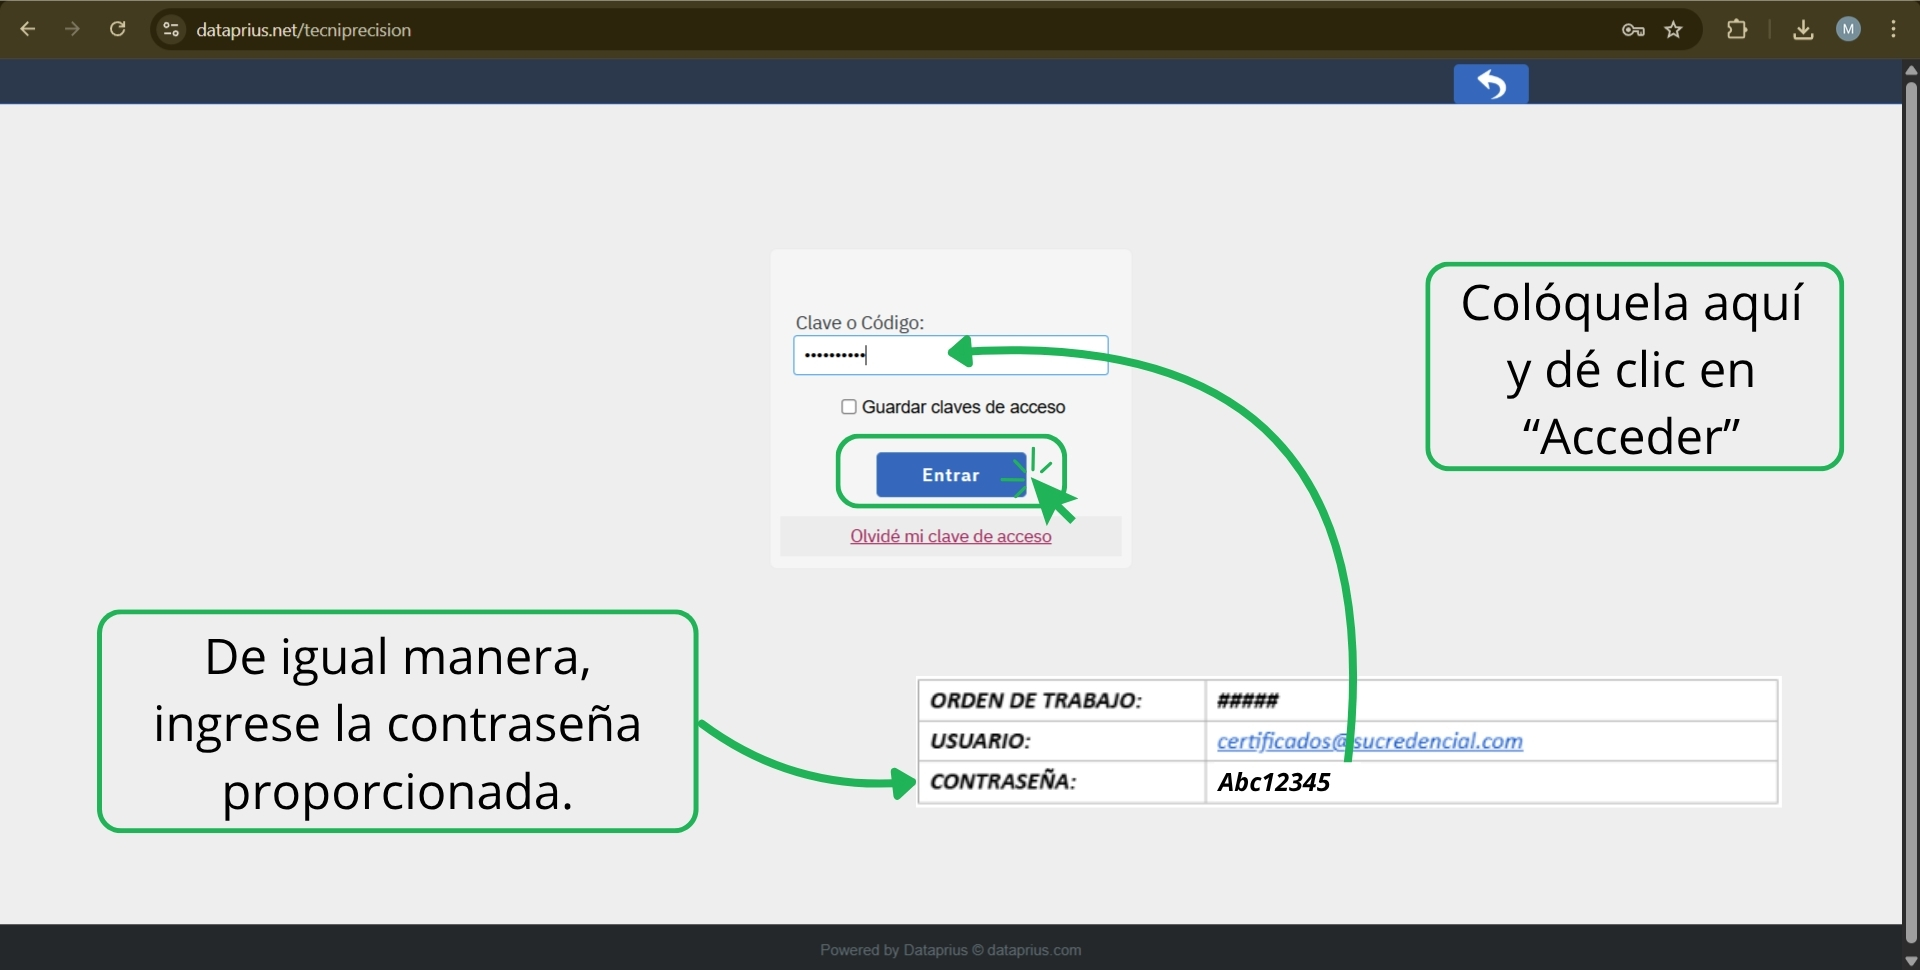Reload the Dataprius page

click(x=117, y=29)
